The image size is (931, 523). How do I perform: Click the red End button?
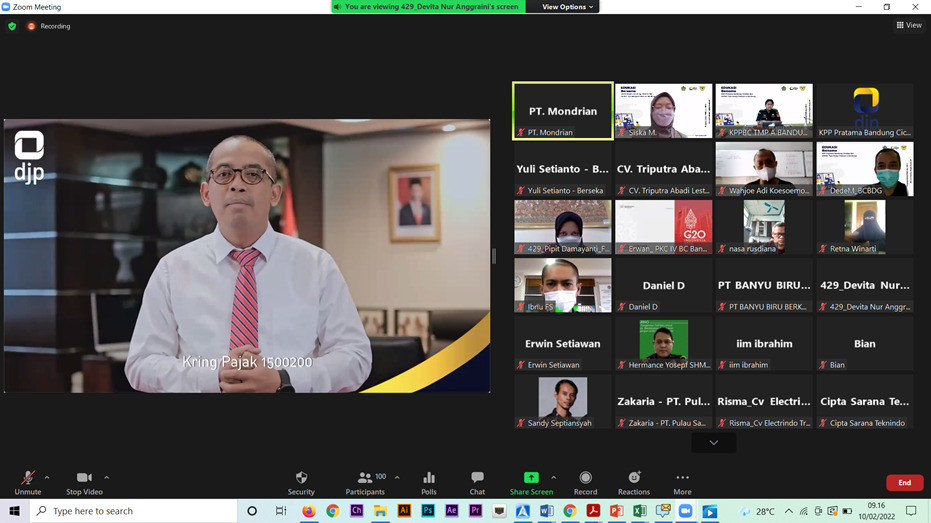coord(904,483)
